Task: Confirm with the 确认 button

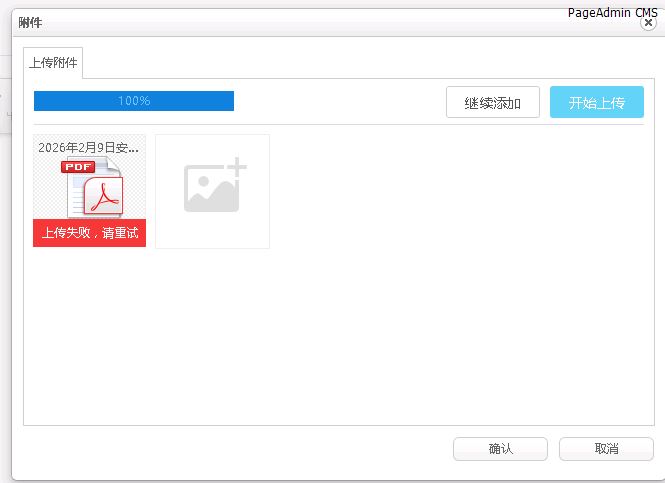Action: 500,449
